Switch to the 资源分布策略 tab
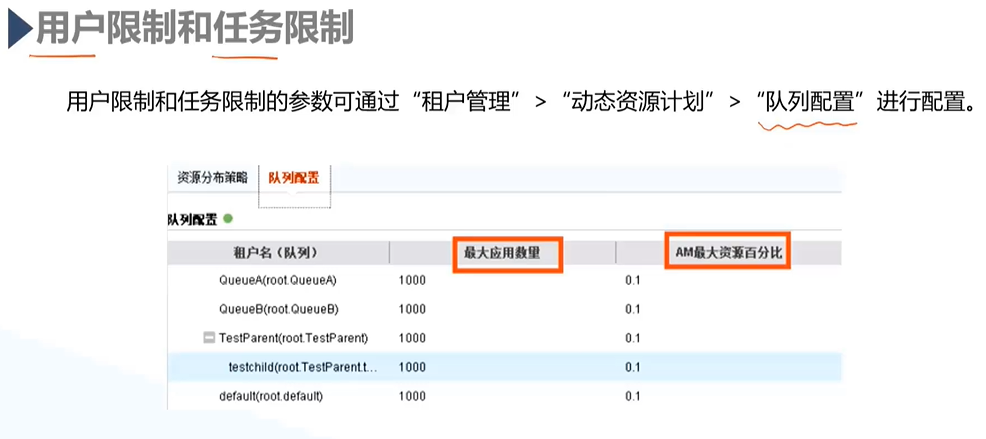986x439 pixels. pos(212,177)
